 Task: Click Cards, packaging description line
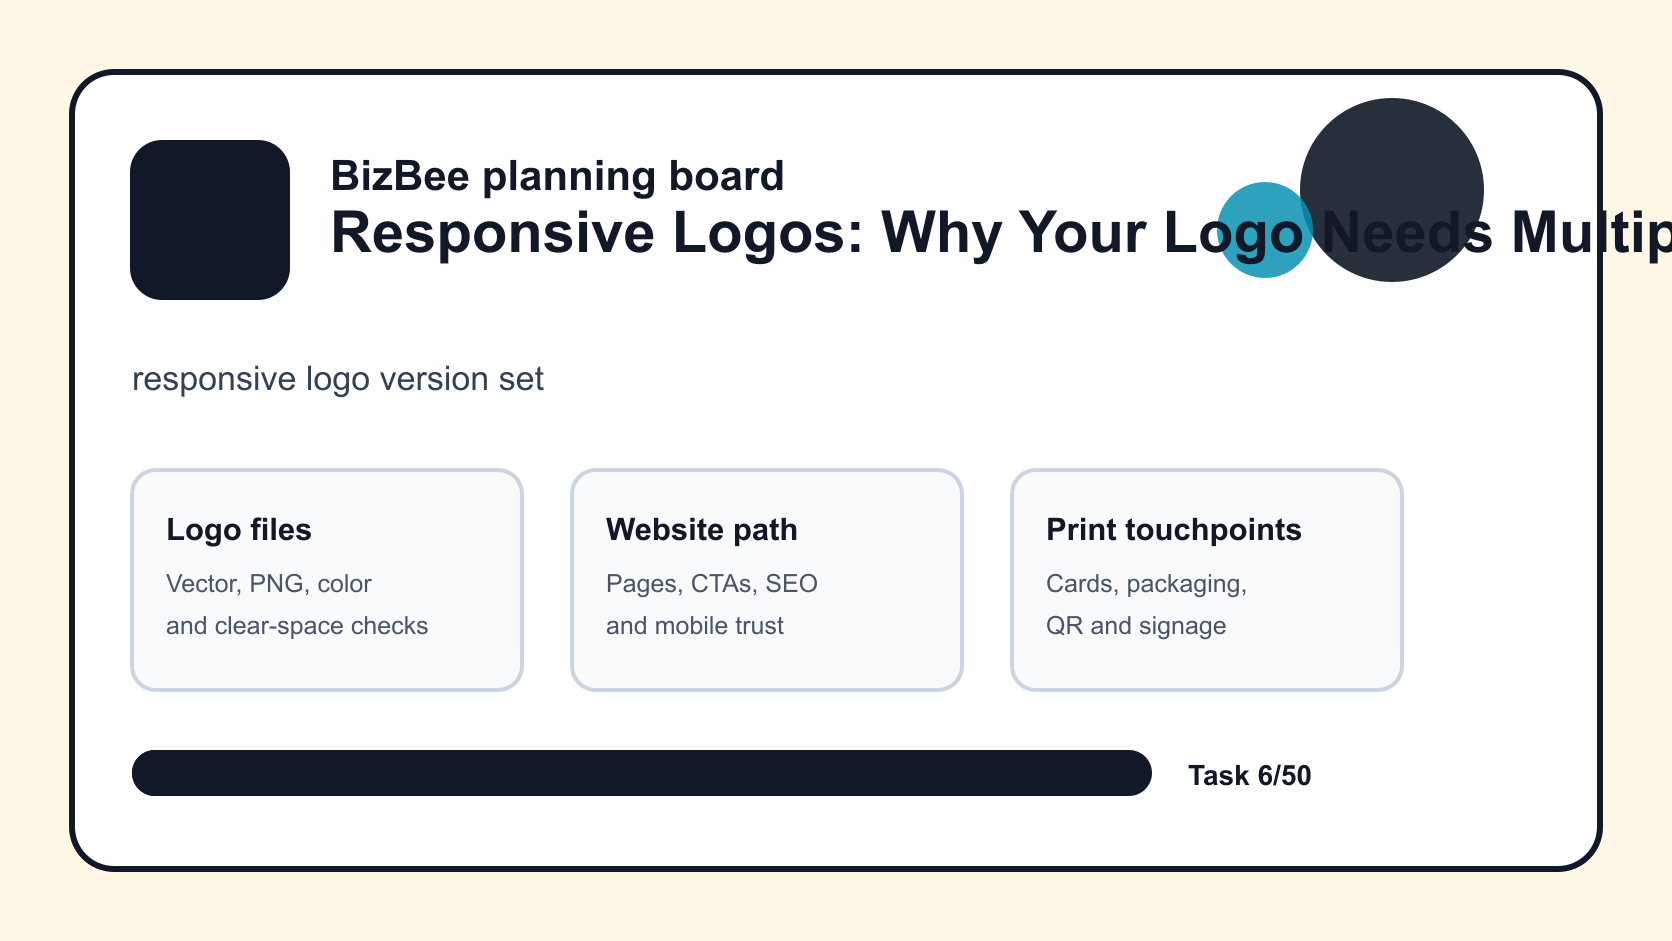[1146, 584]
